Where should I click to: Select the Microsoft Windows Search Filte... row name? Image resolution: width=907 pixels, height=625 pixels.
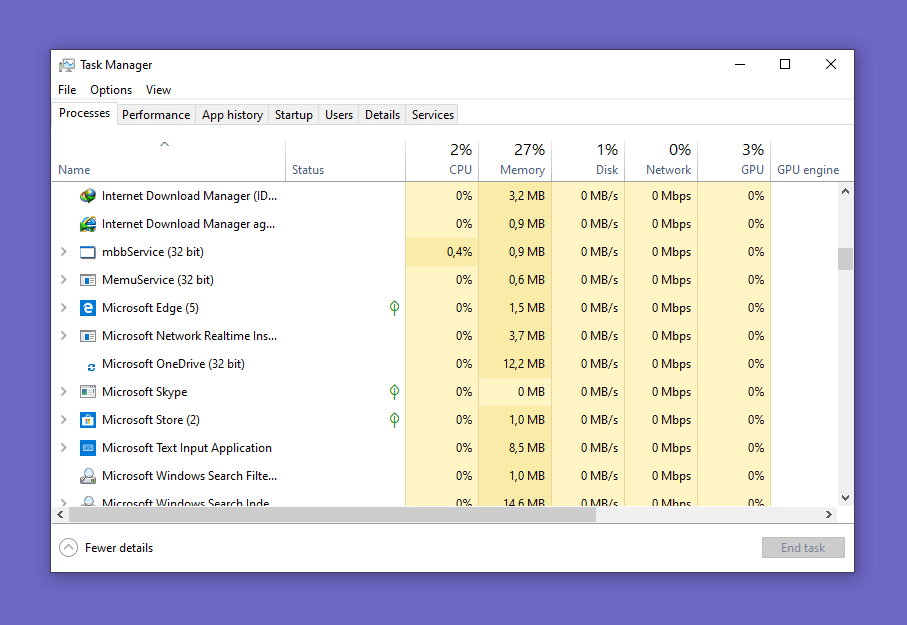pyautogui.click(x=189, y=476)
